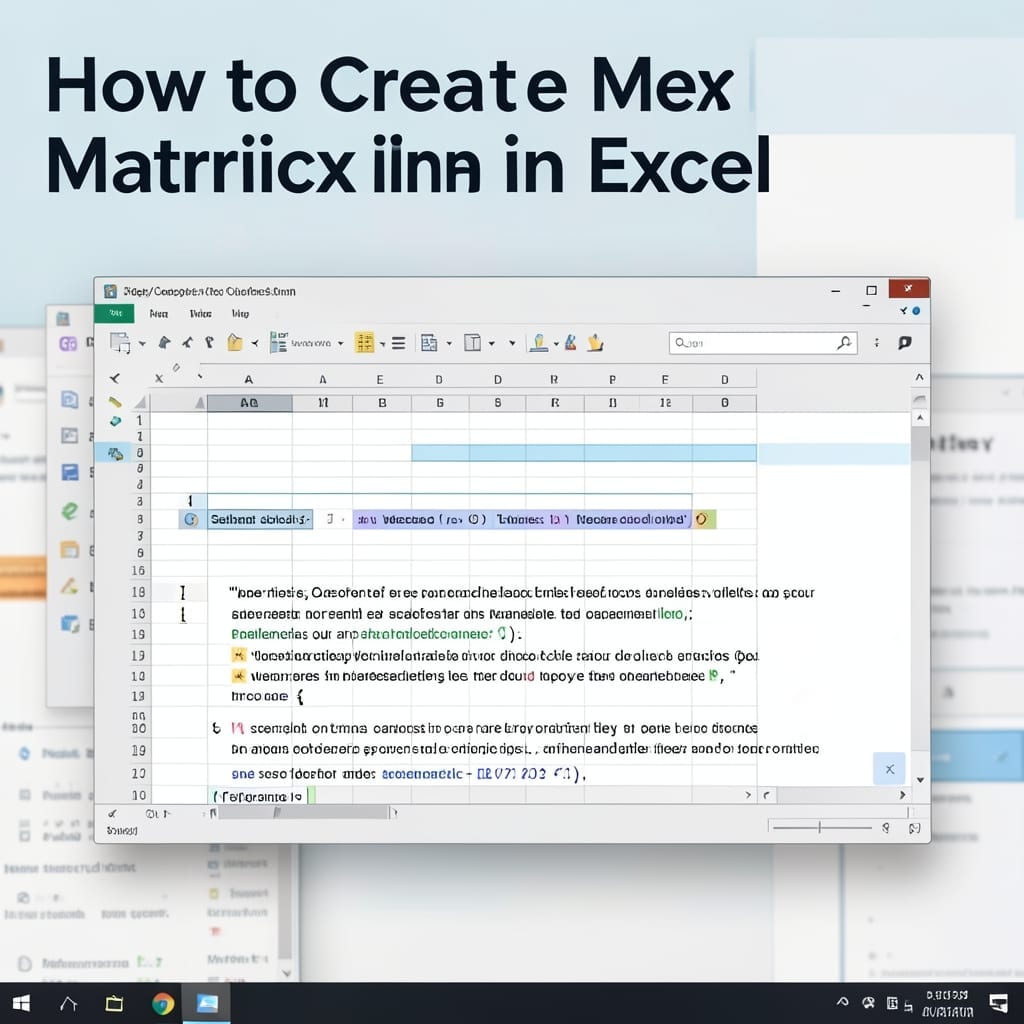Click the yellow ruler icon in left strip

pos(115,402)
